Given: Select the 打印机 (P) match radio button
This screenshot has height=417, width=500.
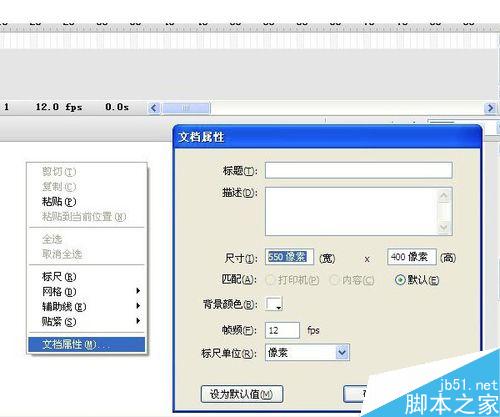Looking at the screenshot, I should click(270, 280).
